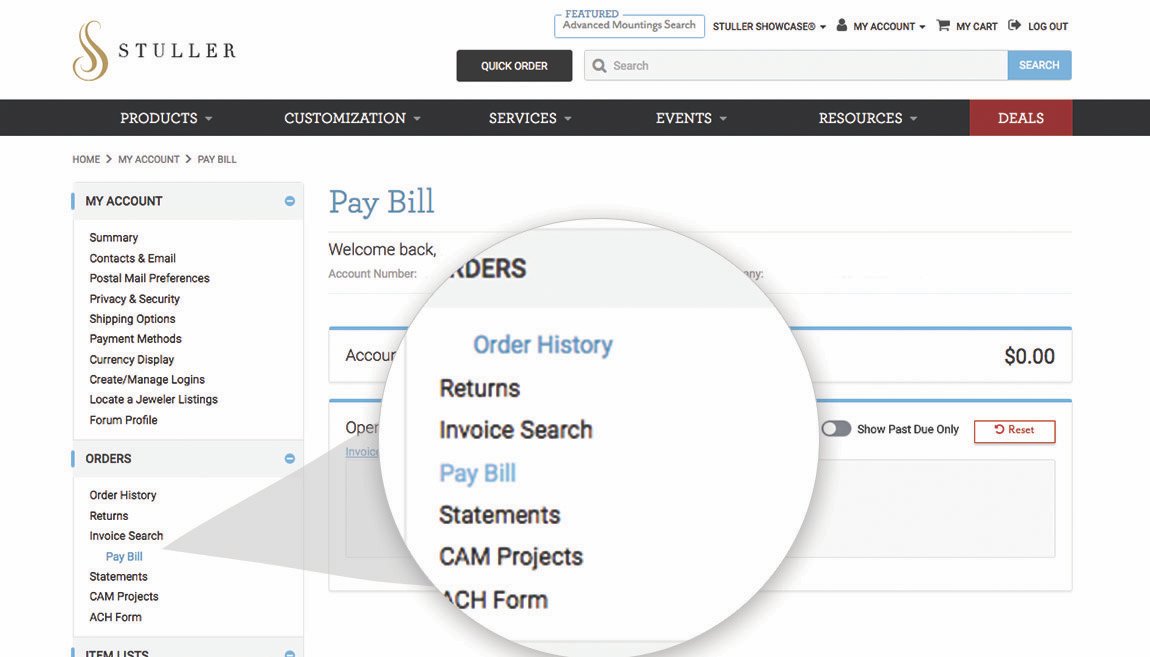Open Summary in the sidebar

pyautogui.click(x=114, y=238)
